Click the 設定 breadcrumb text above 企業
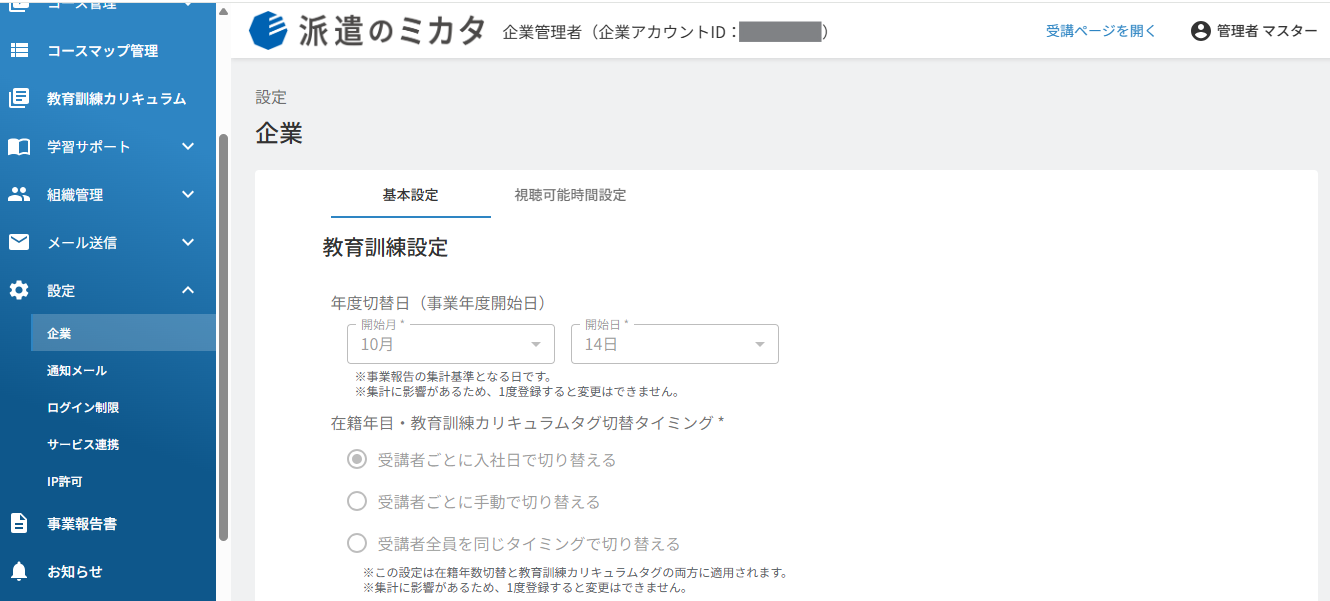The image size is (1330, 601). pos(271,97)
